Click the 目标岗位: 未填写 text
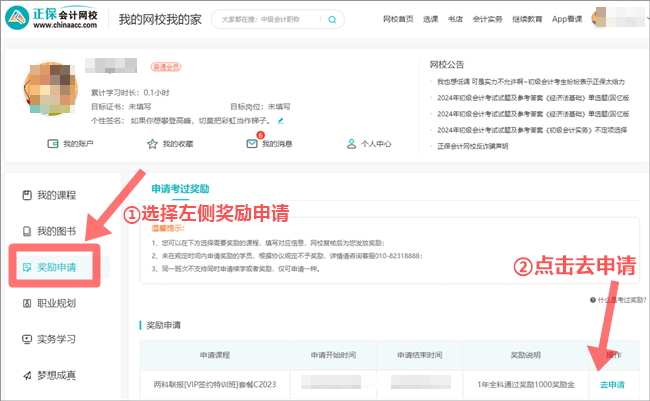 (x=260, y=107)
